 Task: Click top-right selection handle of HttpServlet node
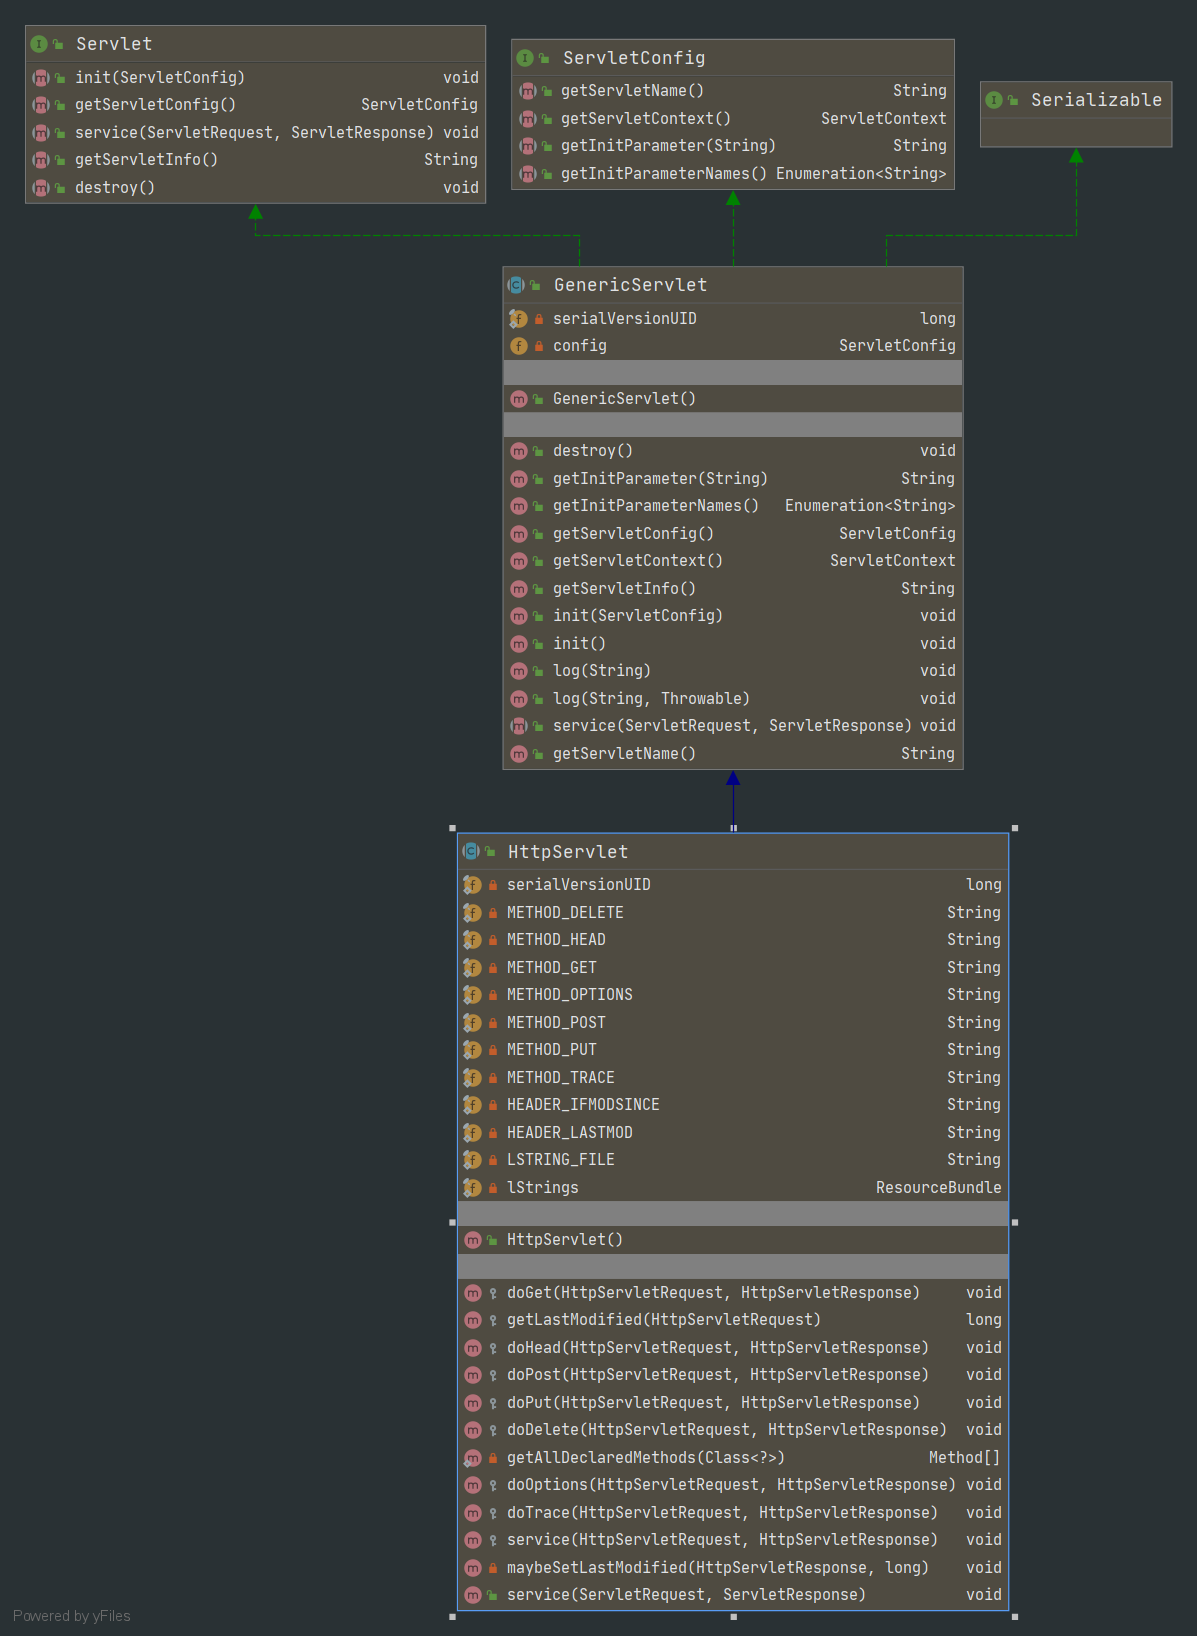pyautogui.click(x=1015, y=828)
